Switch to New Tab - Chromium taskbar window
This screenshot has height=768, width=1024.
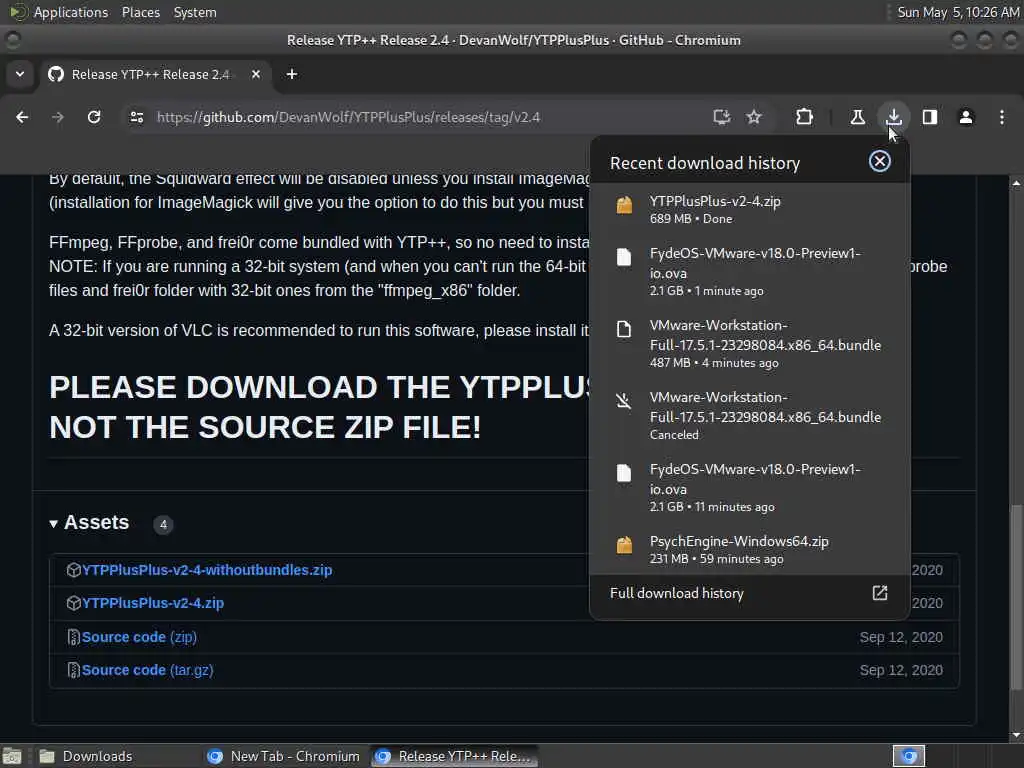[283, 756]
